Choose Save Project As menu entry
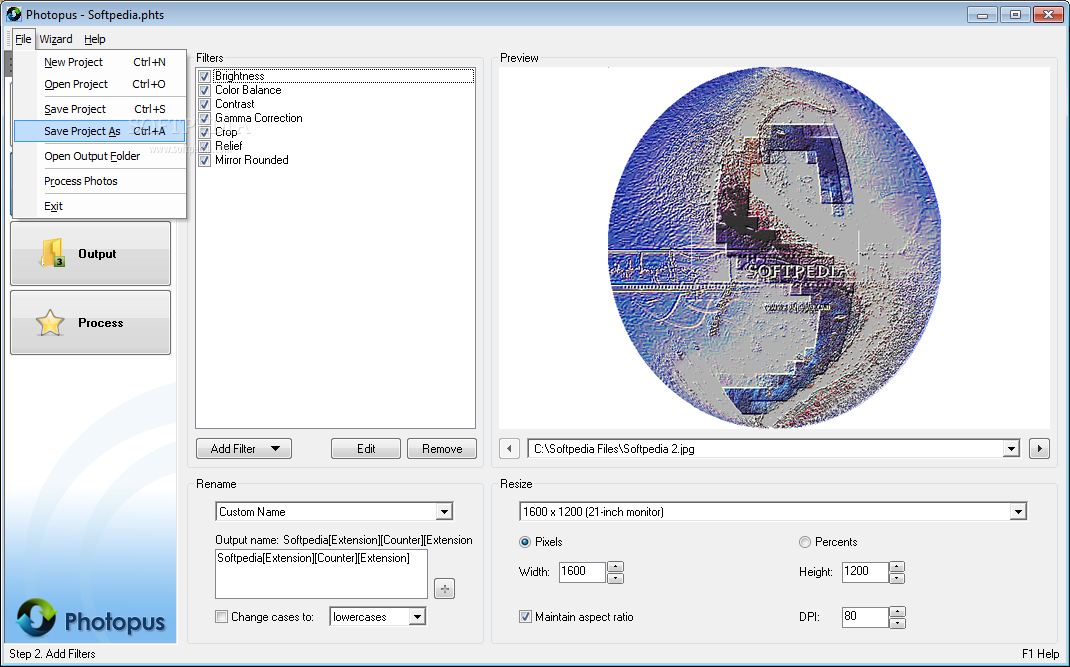The height and width of the screenshot is (667, 1070). point(100,131)
